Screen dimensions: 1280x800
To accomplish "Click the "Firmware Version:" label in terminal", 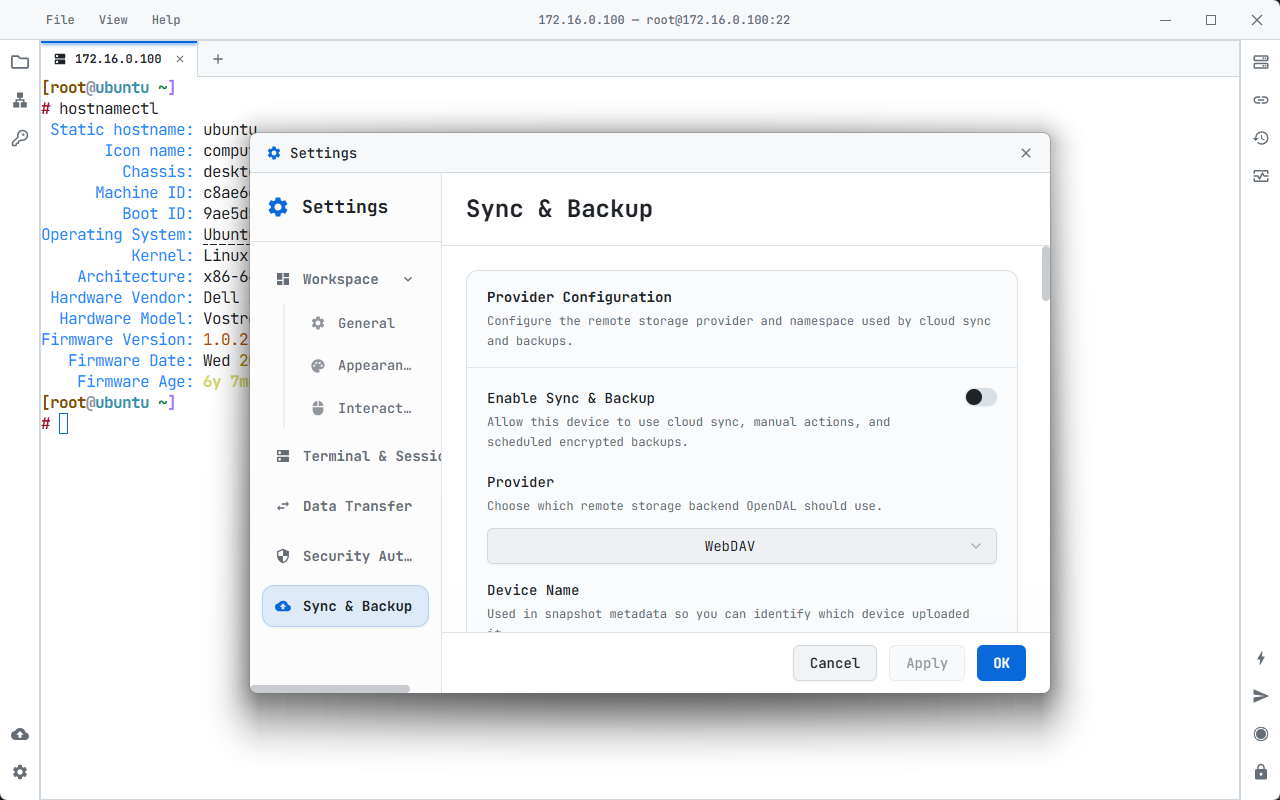I will click(x=117, y=340).
